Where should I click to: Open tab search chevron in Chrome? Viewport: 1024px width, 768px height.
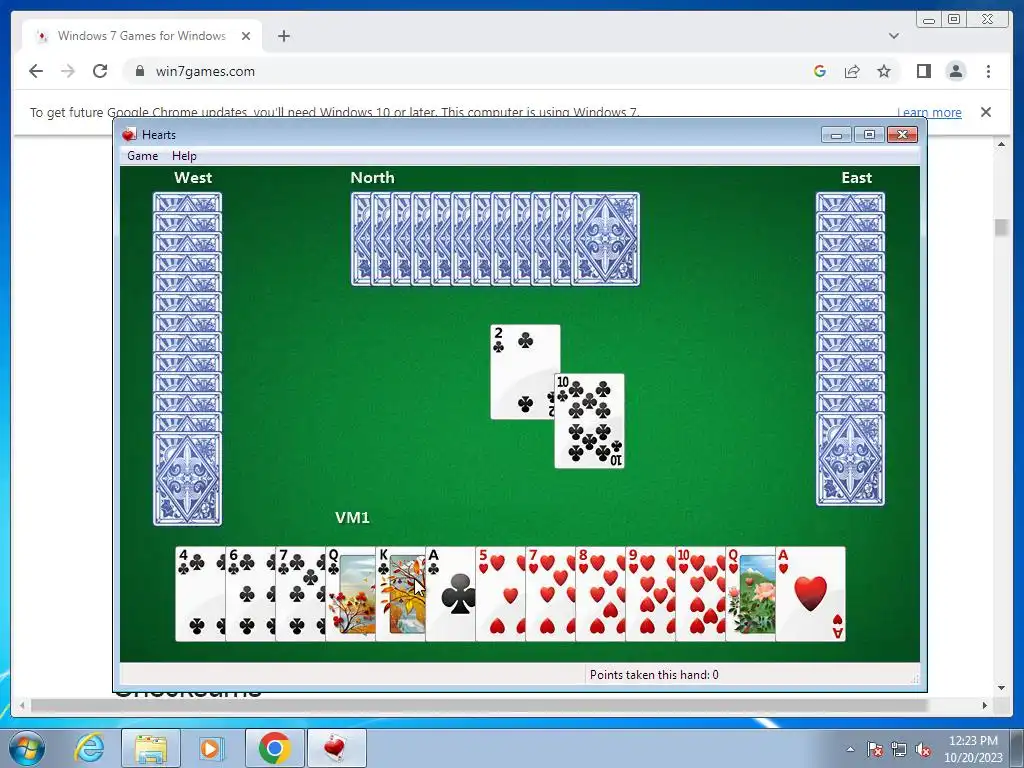coord(894,36)
